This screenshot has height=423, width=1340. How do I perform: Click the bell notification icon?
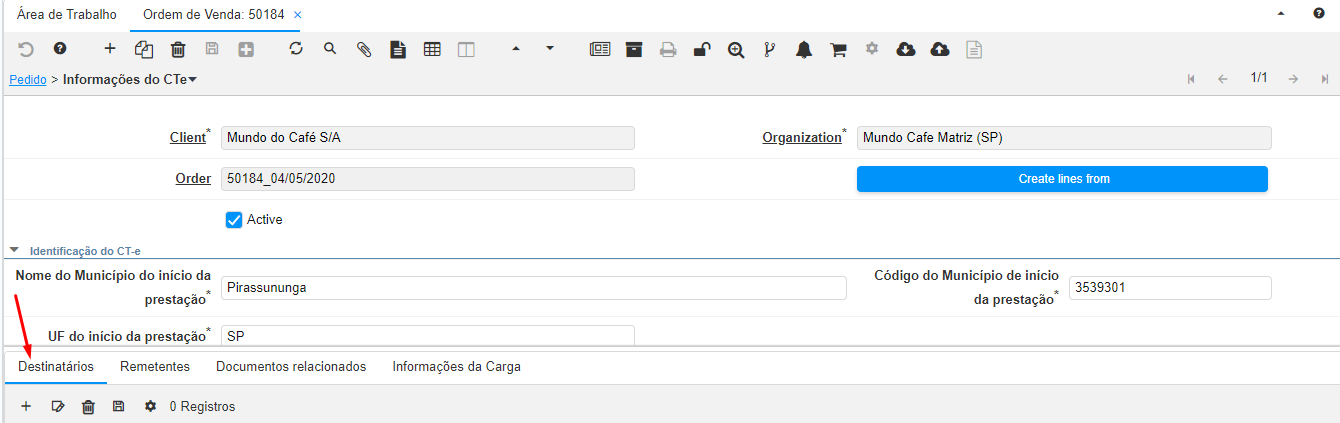[804, 48]
